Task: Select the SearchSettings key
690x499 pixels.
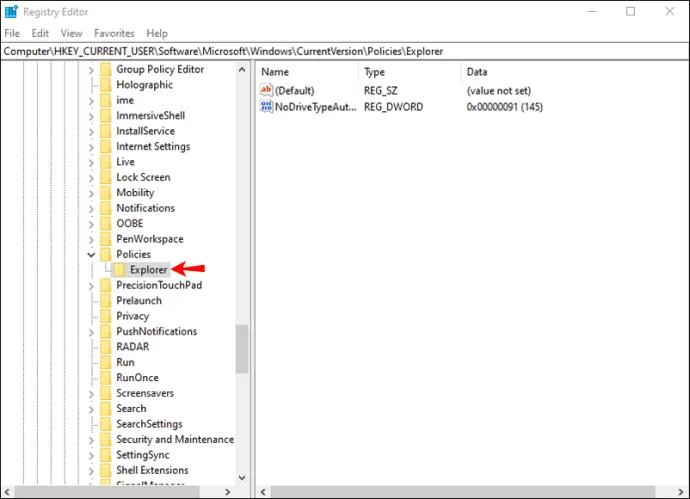Action: click(x=149, y=424)
